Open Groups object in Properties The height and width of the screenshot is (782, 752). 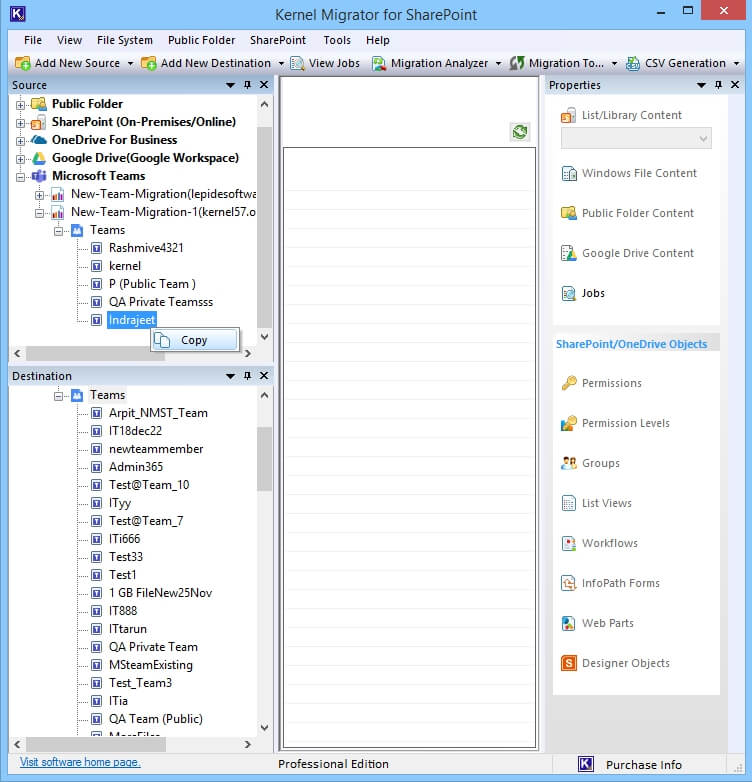point(590,463)
